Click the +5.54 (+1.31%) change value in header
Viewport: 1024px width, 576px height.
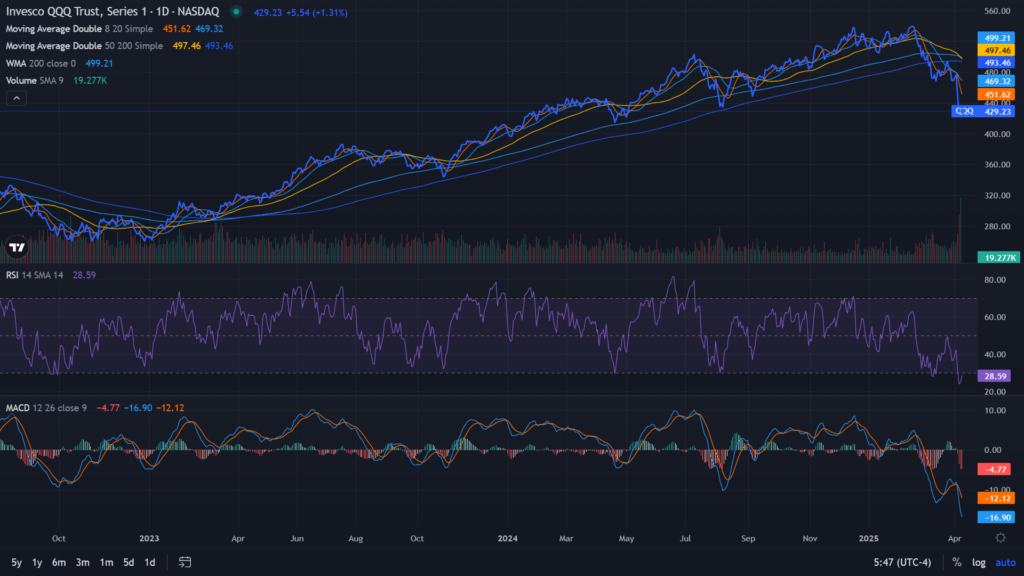(x=317, y=12)
